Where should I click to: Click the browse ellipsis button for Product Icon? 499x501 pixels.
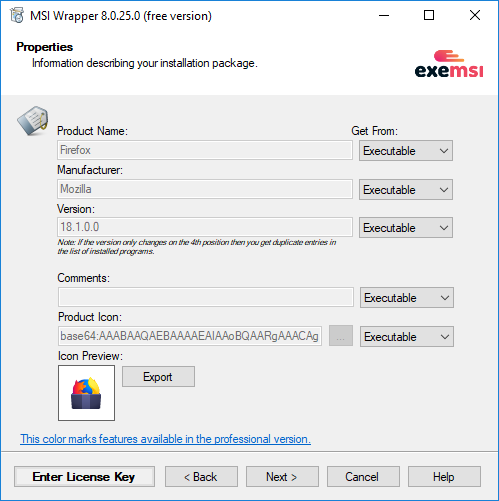point(341,336)
